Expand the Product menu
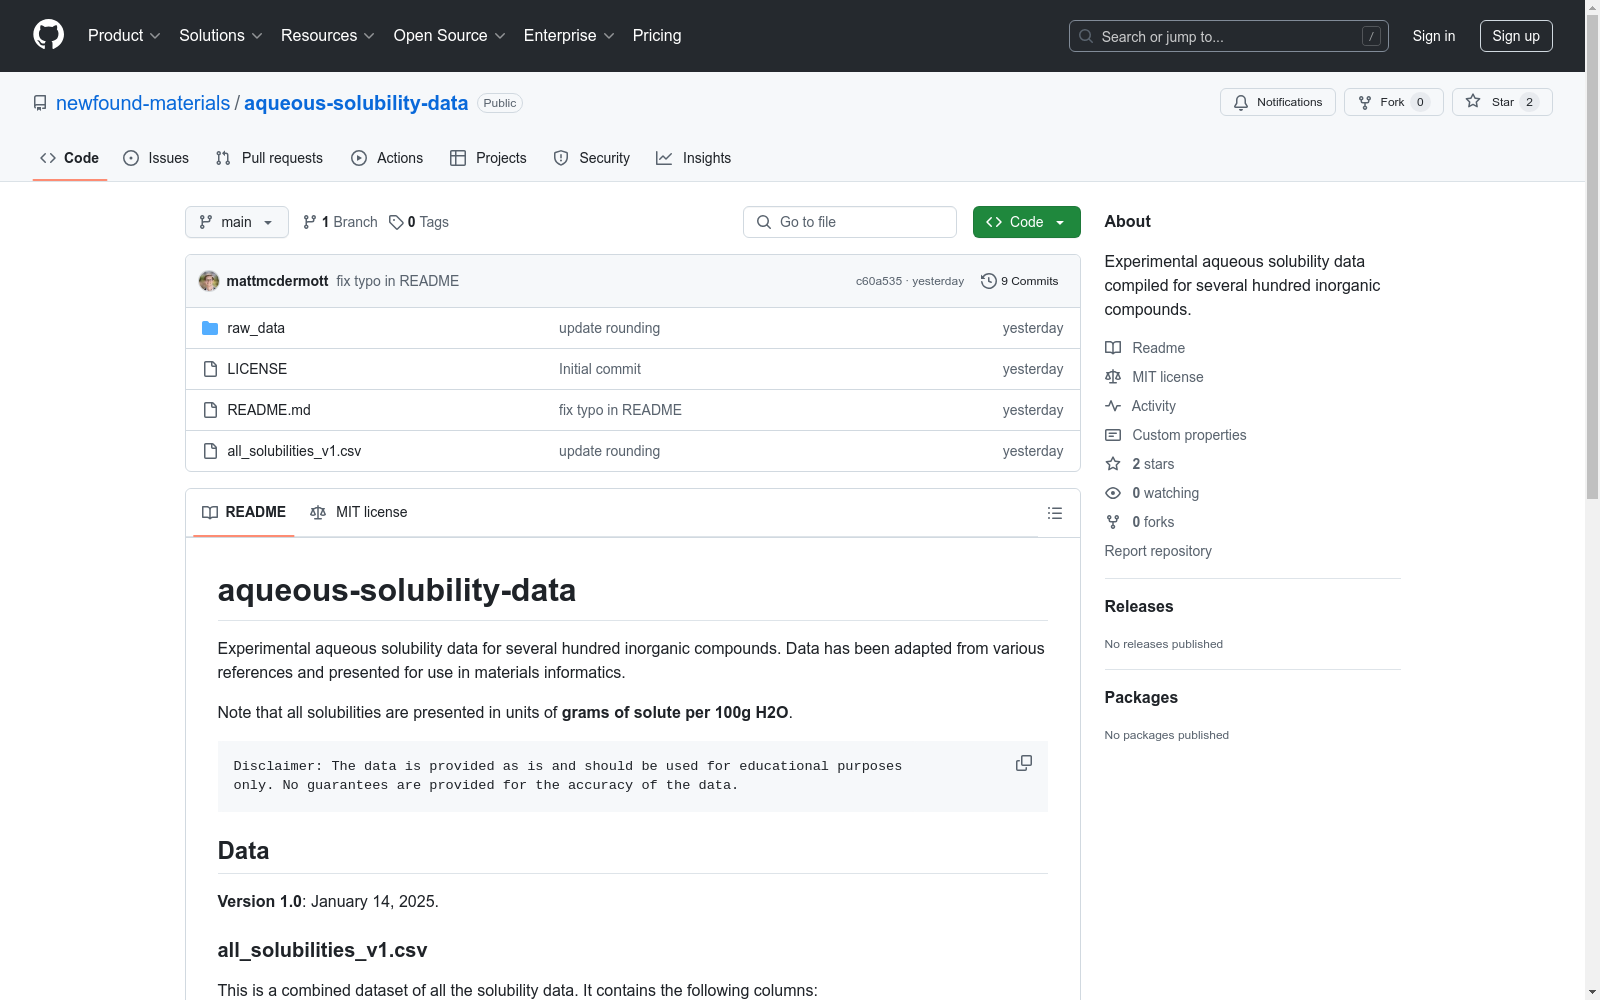Image resolution: width=1600 pixels, height=1000 pixels. [124, 35]
